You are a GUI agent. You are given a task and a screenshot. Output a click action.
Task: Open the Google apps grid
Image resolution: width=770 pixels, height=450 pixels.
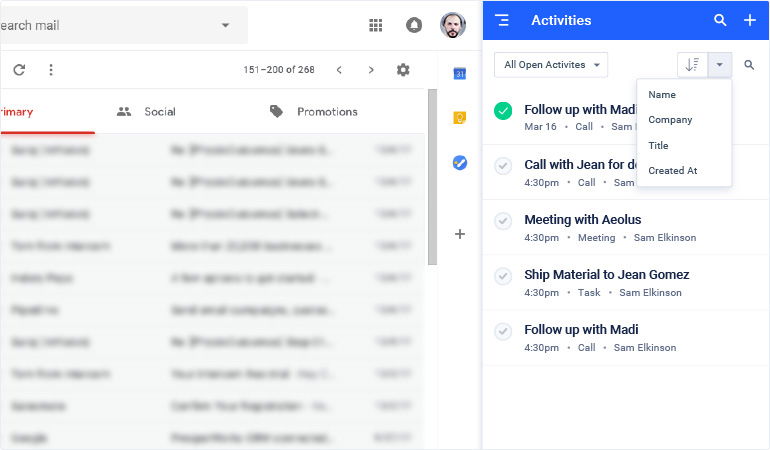(376, 25)
